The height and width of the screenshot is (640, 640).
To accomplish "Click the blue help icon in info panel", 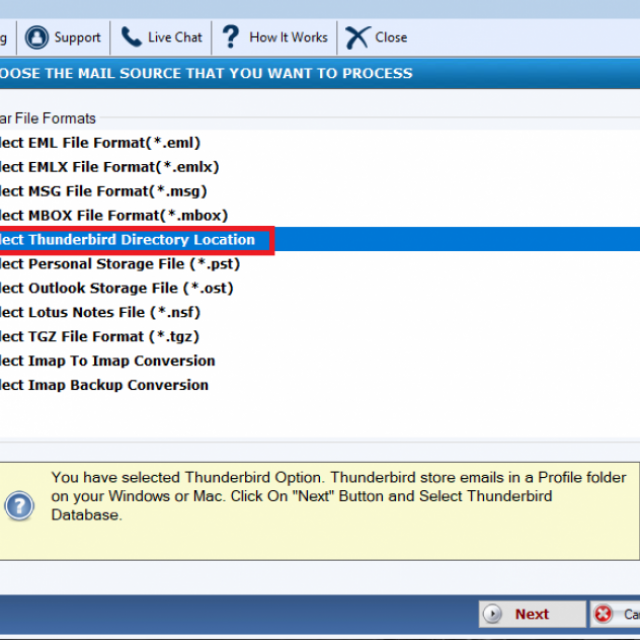I will coord(19,506).
